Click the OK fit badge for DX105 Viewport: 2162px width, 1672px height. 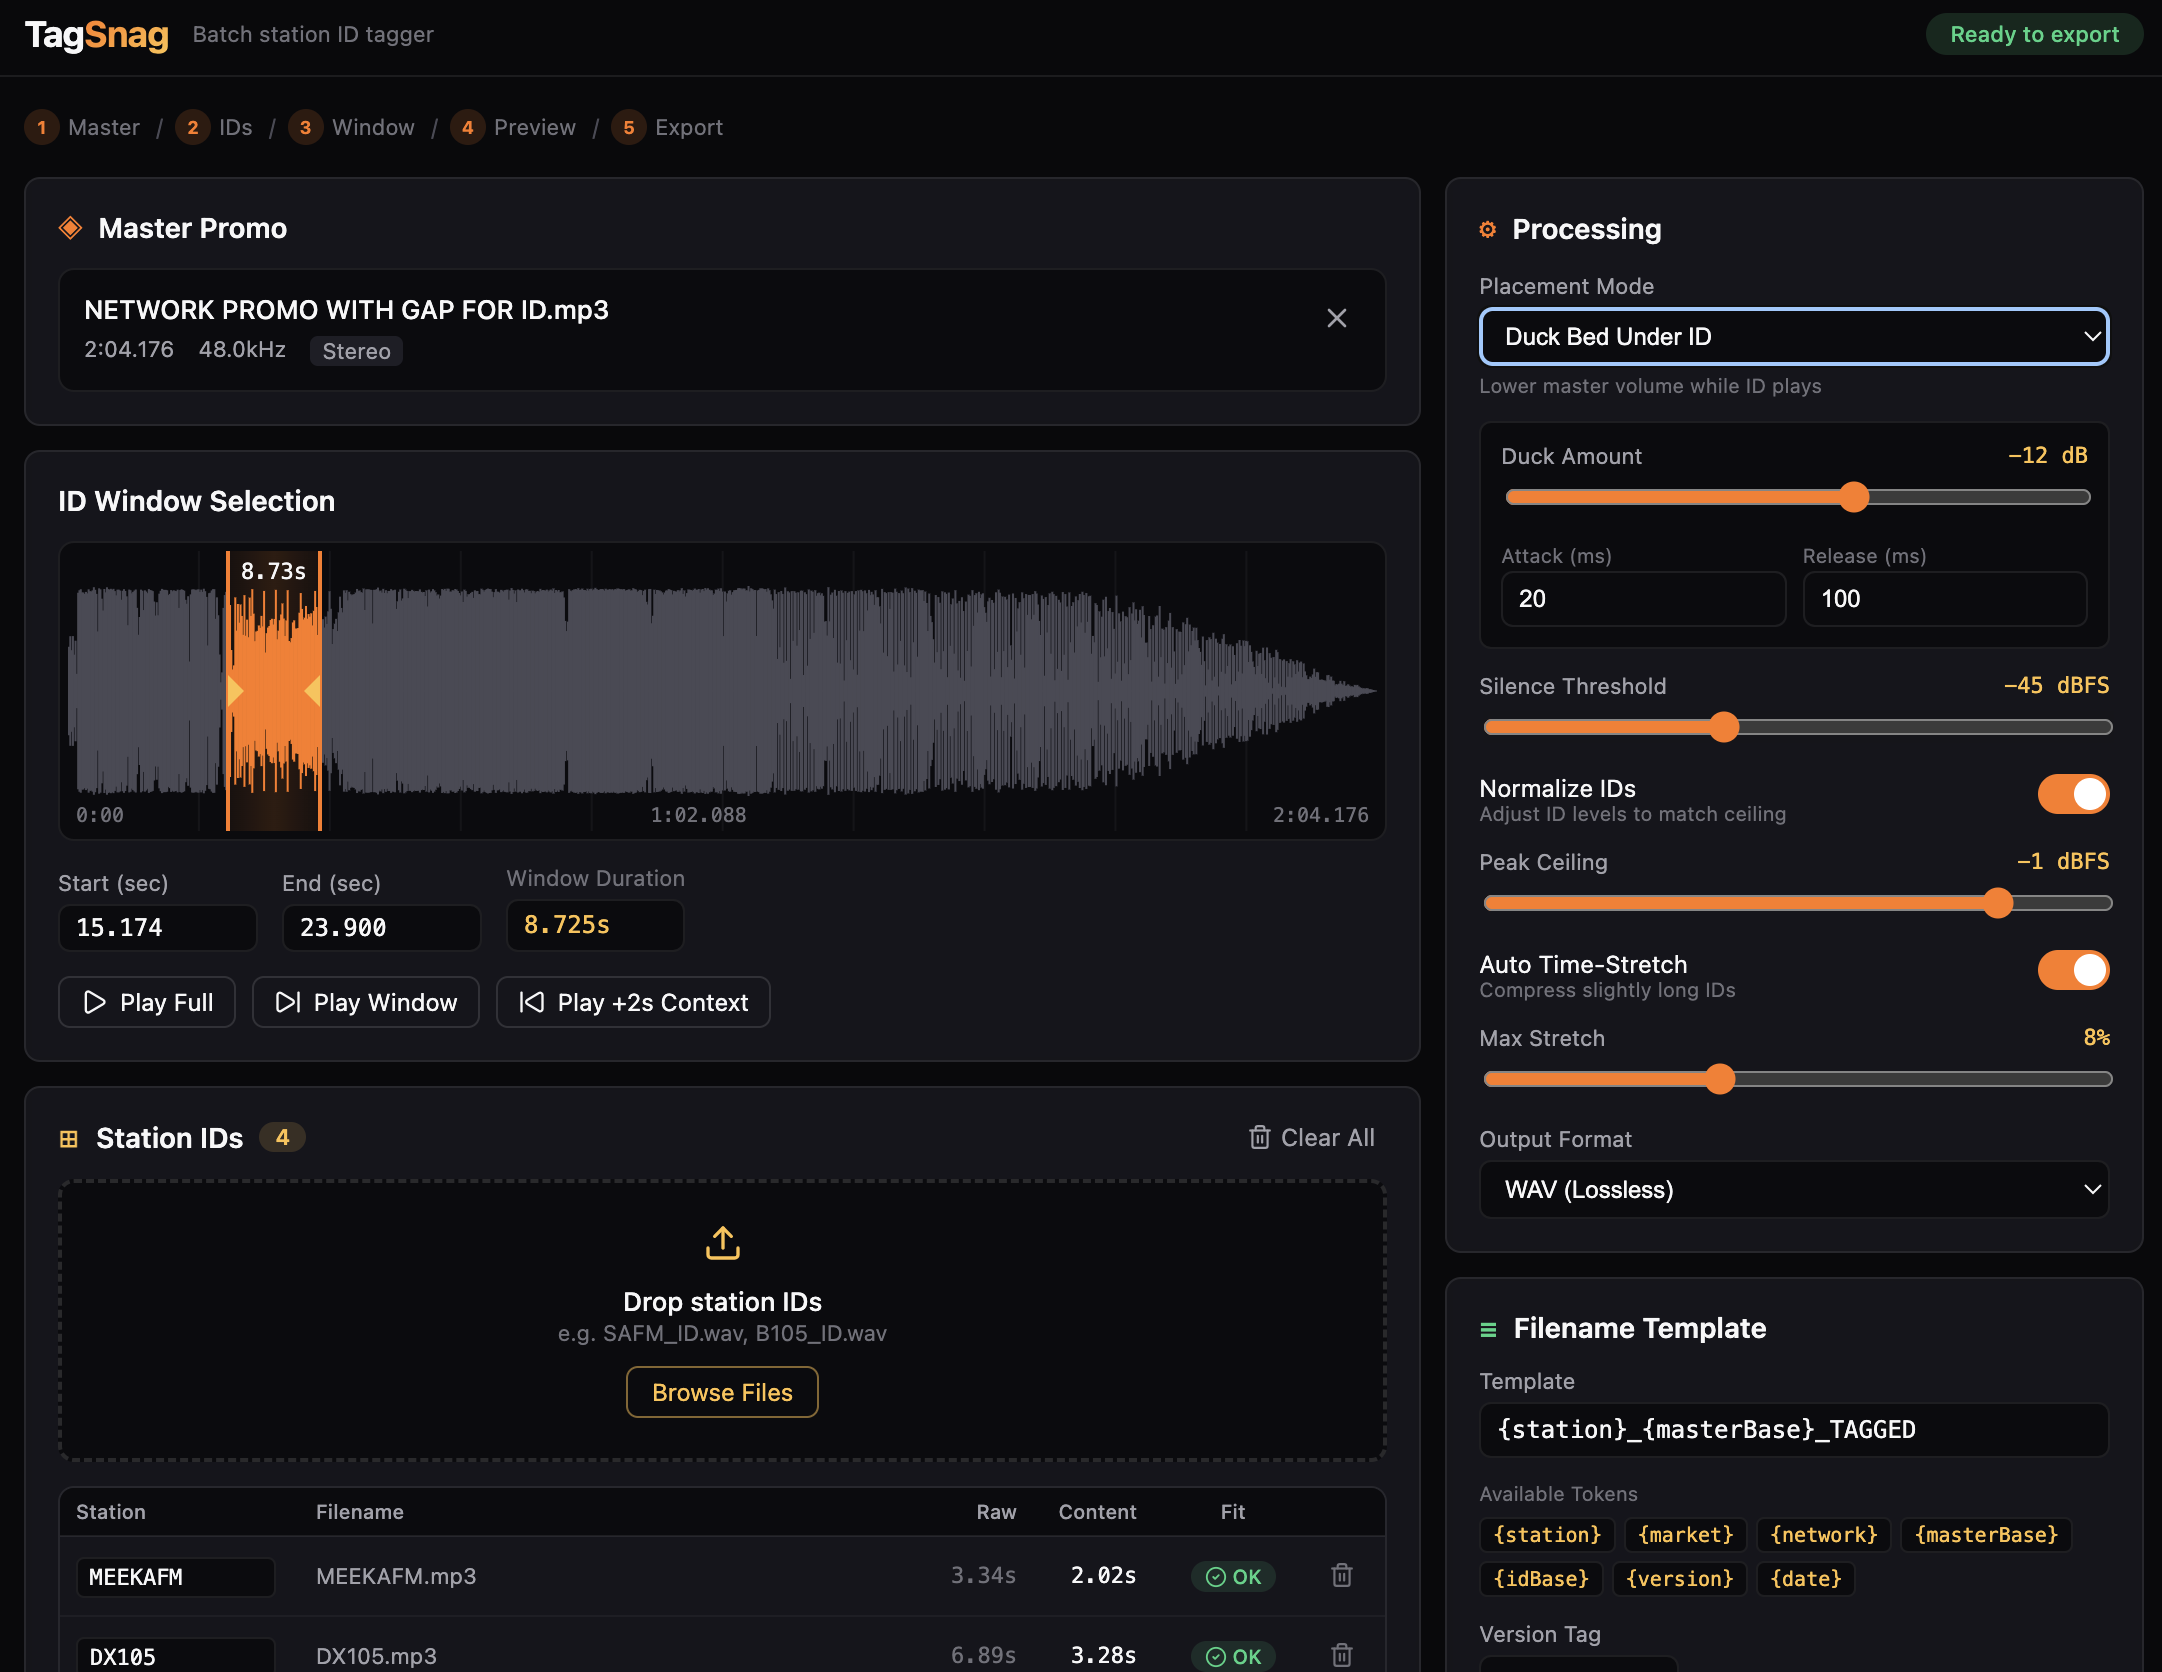[1233, 1656]
